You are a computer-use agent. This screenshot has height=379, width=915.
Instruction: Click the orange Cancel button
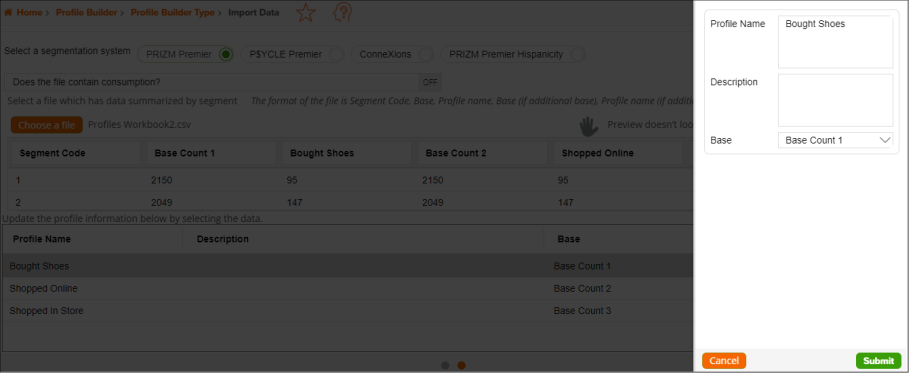[x=724, y=361]
